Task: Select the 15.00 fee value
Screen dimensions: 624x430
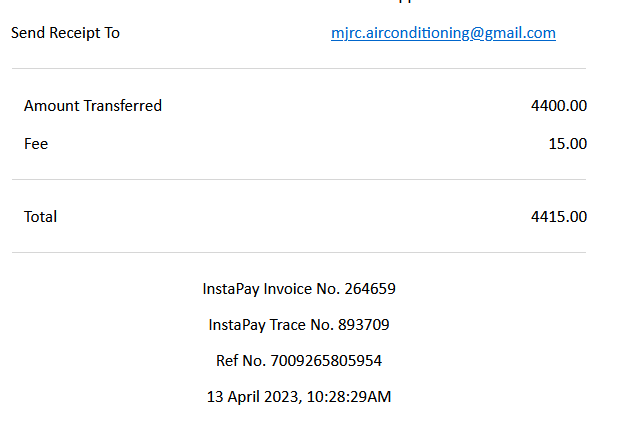Action: click(567, 144)
